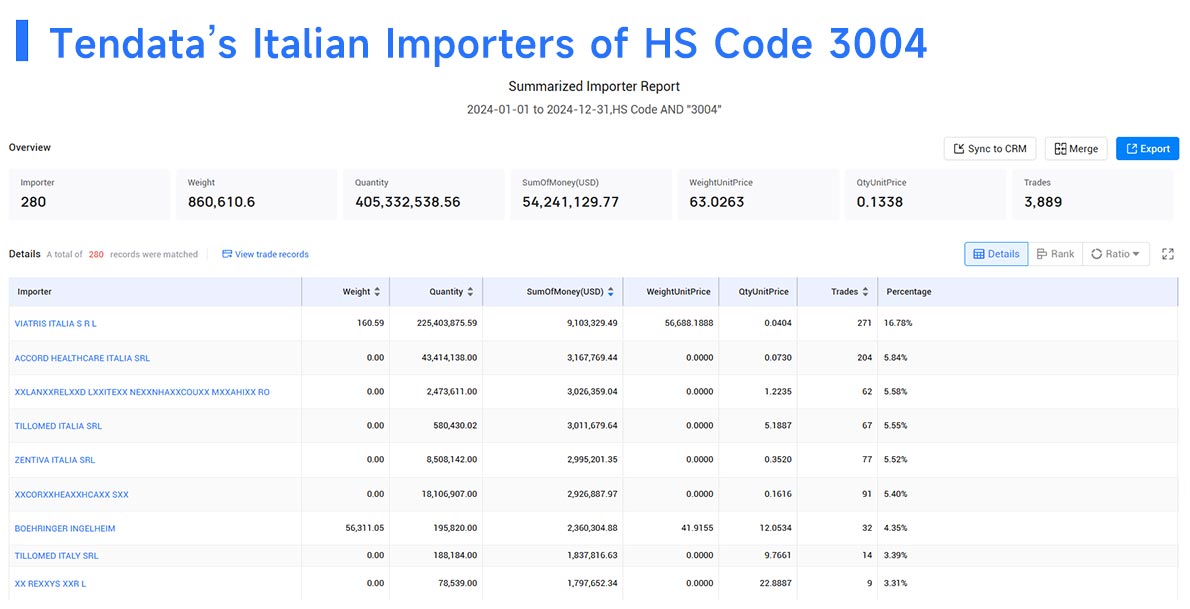
Task: Open the View trade records link
Action: click(x=265, y=254)
